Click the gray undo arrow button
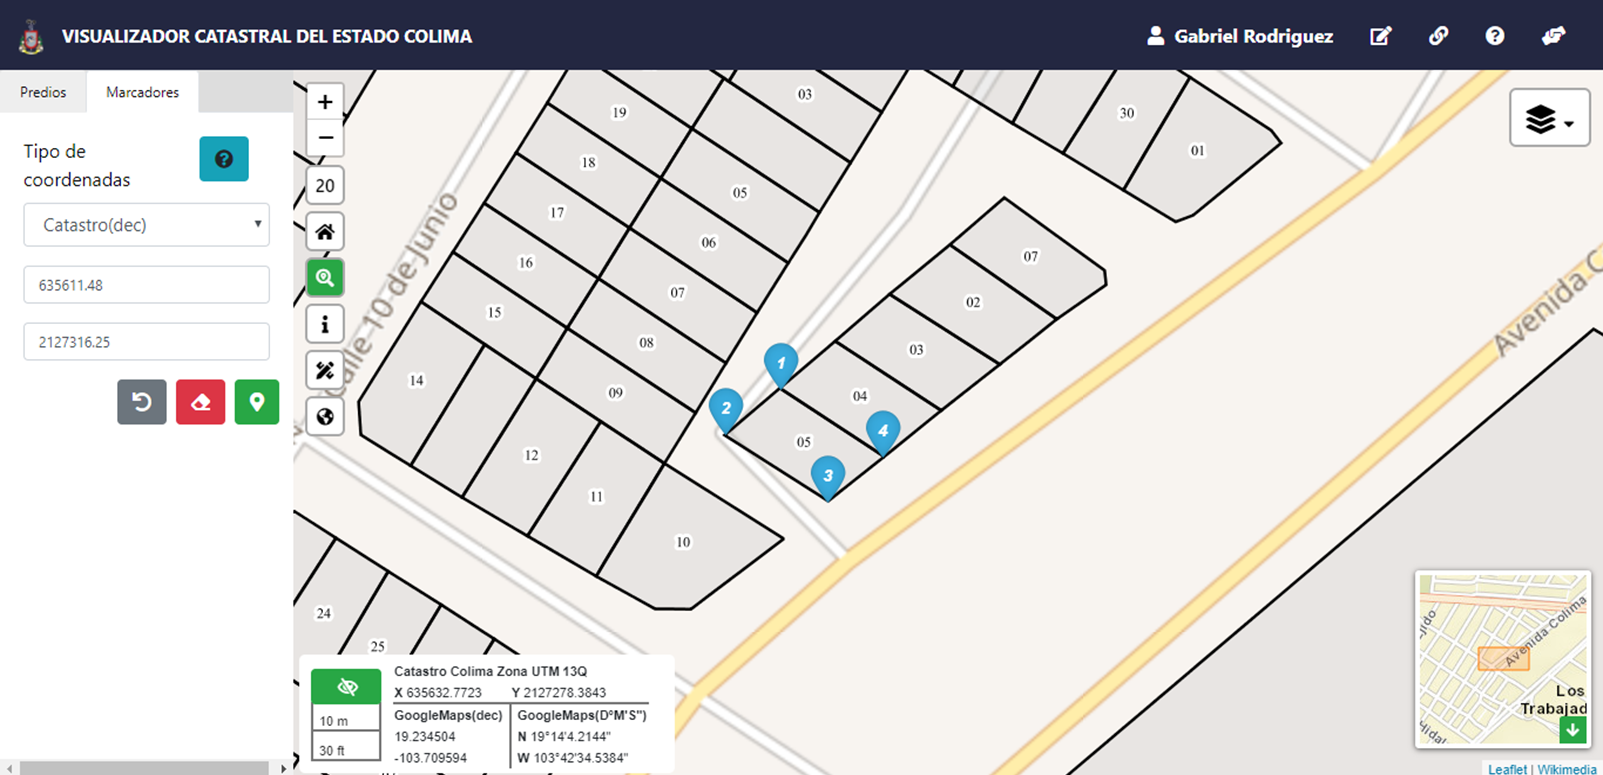This screenshot has width=1603, height=775. (x=142, y=402)
